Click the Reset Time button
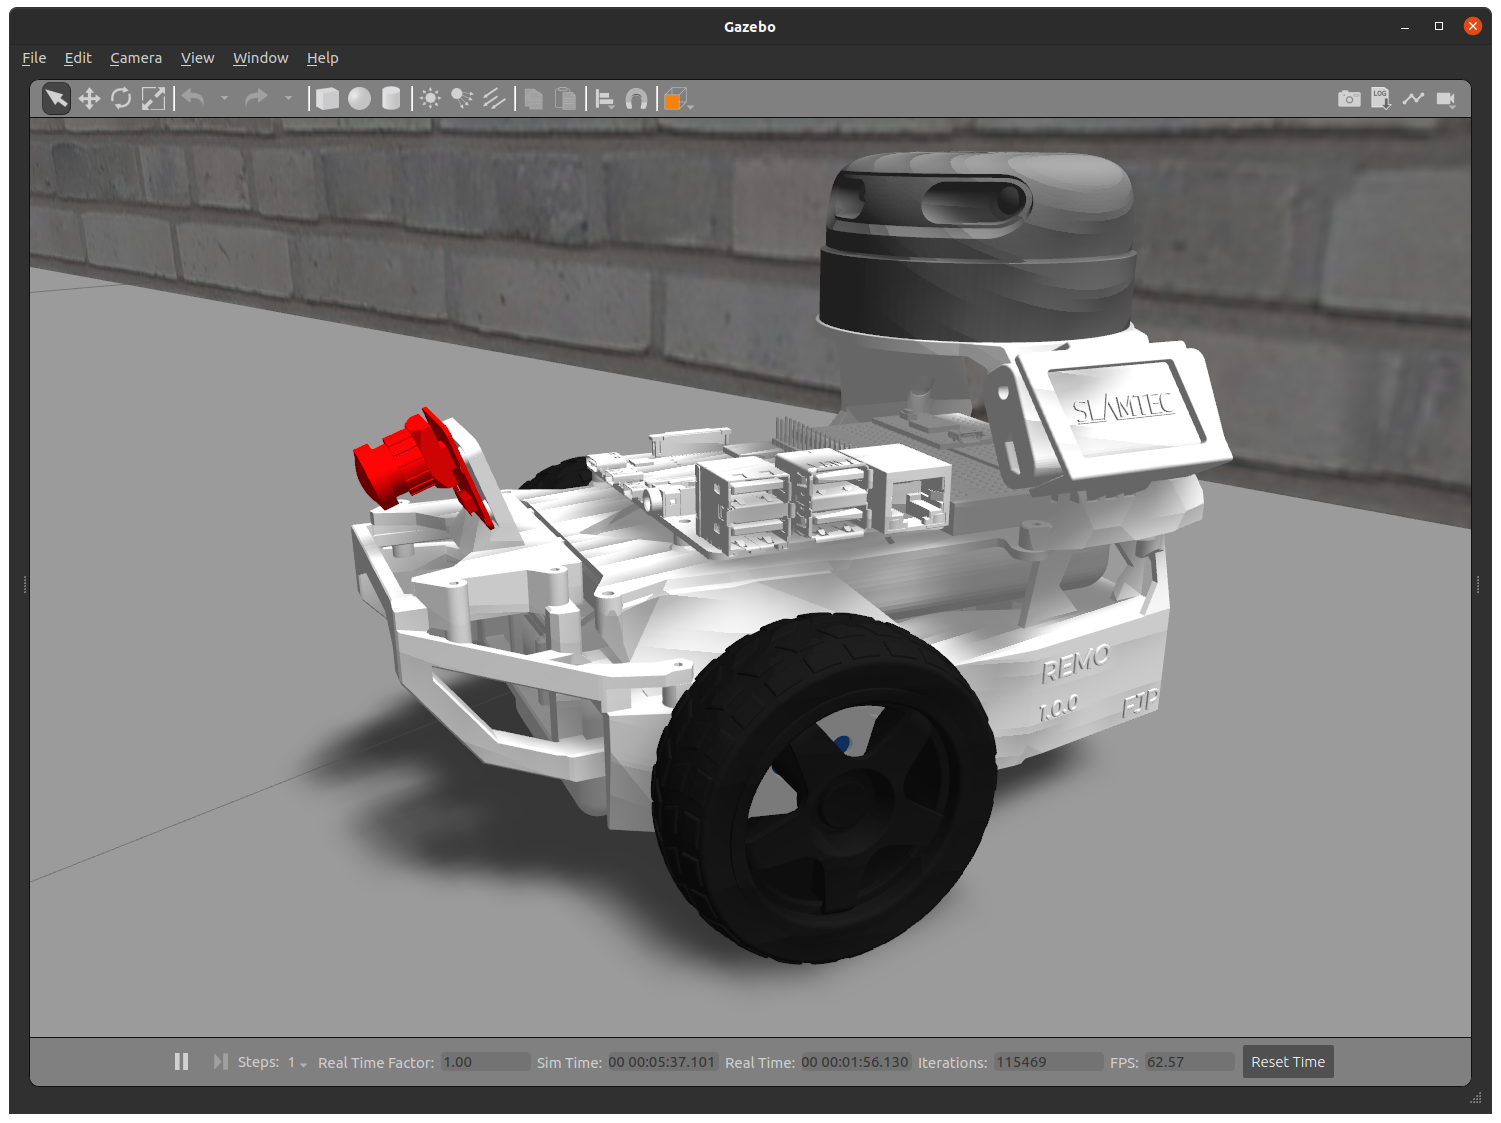Image resolution: width=1501 pixels, height=1123 pixels. 1287,1062
